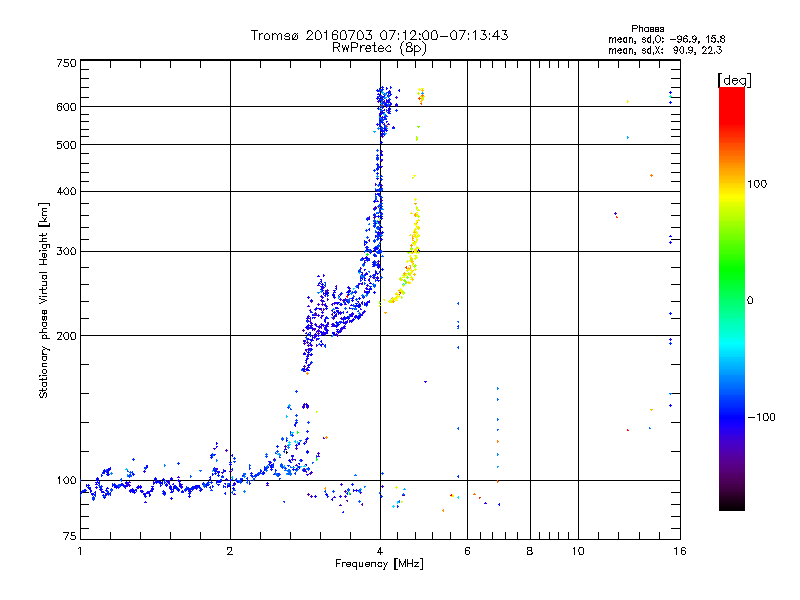The image size is (800, 600).
Task: Click the green band of the colorbar
Action: (x=732, y=268)
